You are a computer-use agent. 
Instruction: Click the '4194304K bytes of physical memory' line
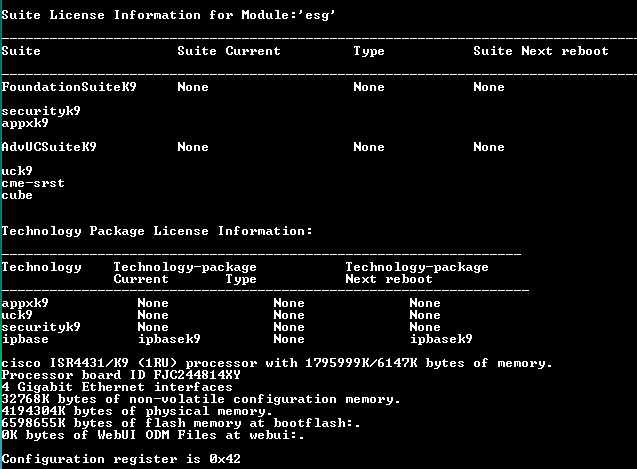point(137,411)
